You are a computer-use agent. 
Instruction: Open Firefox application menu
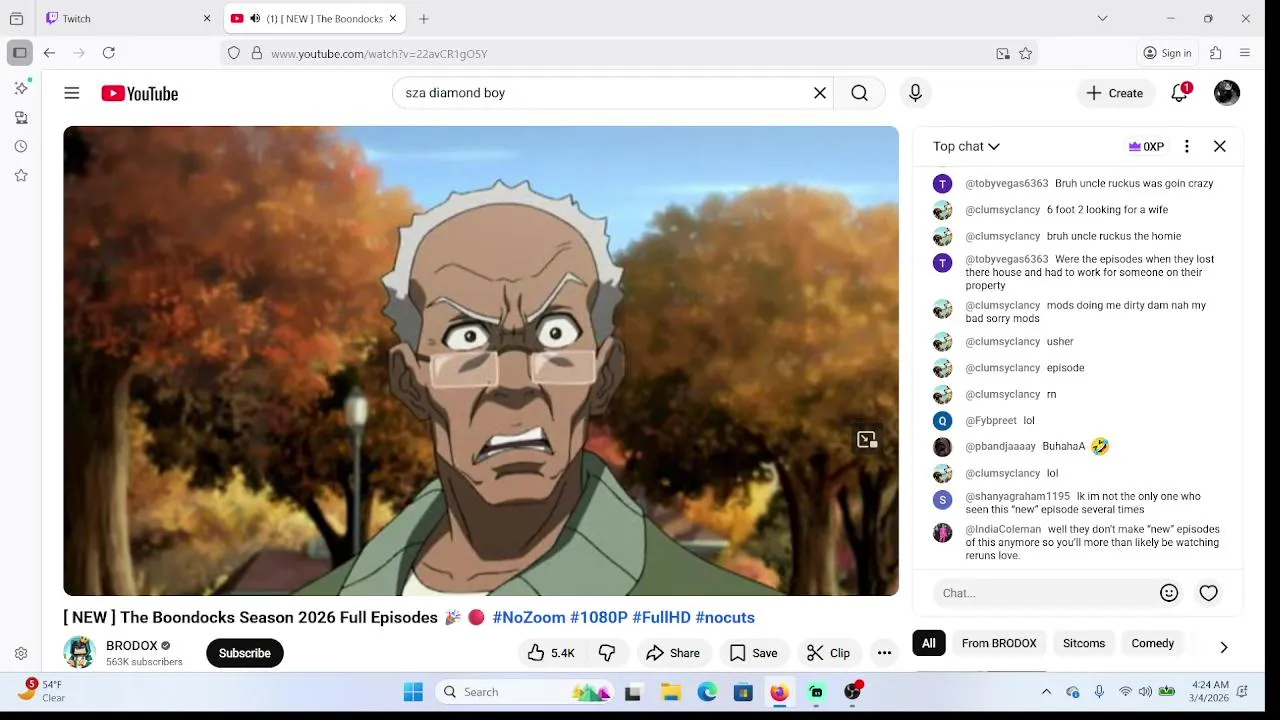click(1245, 53)
